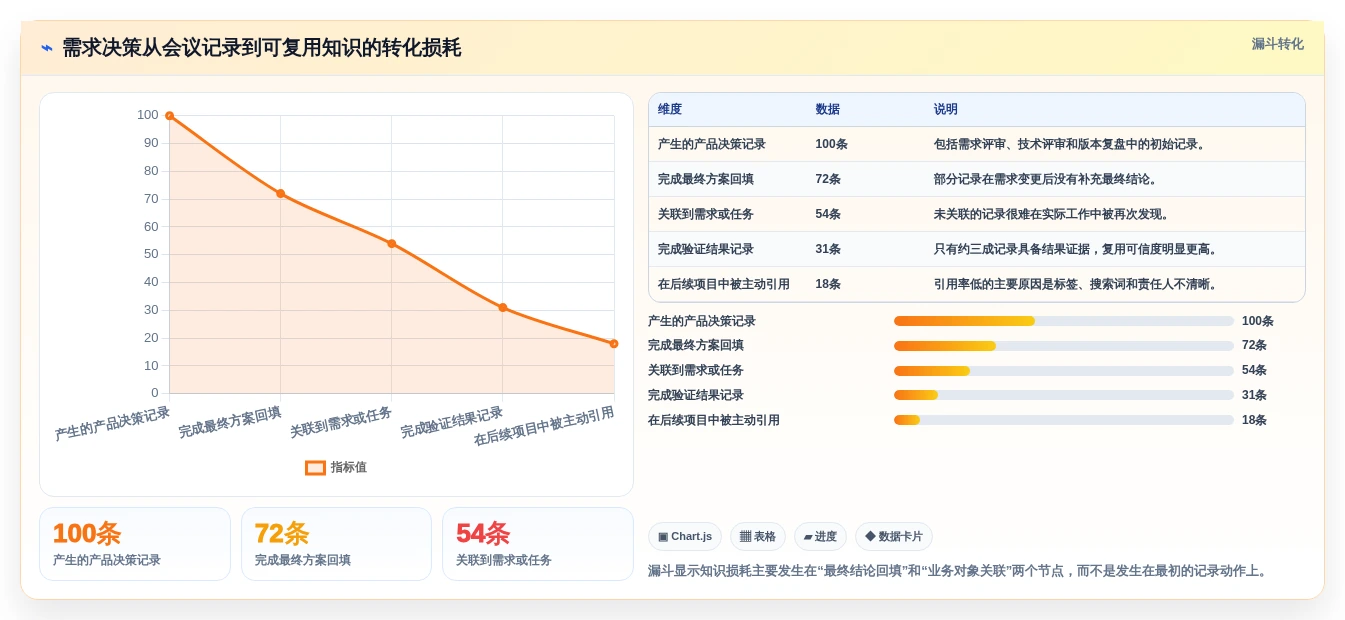Viewport: 1345px width, 620px height.
Task: Click the 100条 progress bar
Action: [1064, 321]
